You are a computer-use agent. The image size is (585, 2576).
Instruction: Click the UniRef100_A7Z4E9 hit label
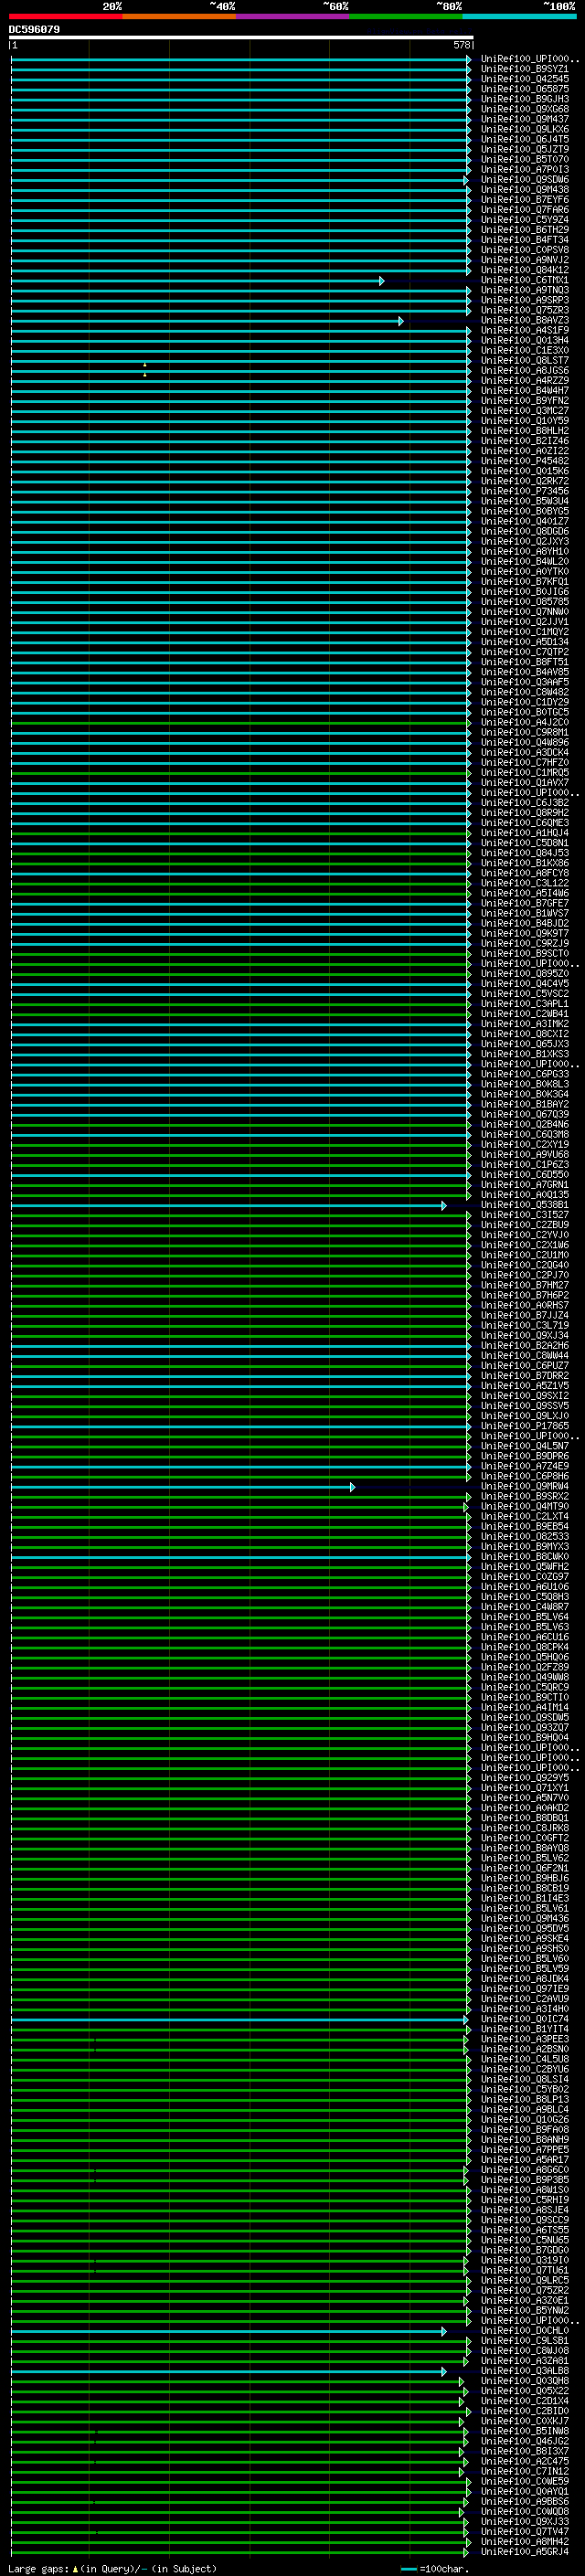[524, 1465]
